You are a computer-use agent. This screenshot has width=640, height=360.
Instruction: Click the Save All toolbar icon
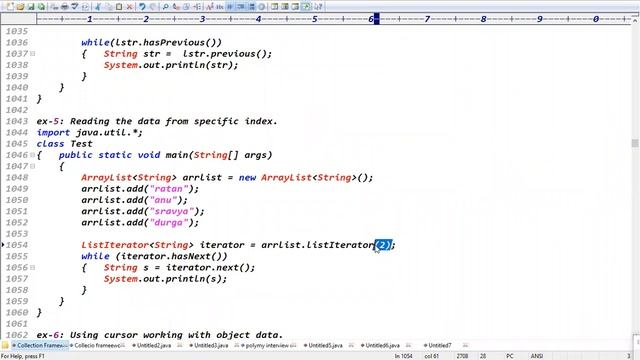(41, 7)
